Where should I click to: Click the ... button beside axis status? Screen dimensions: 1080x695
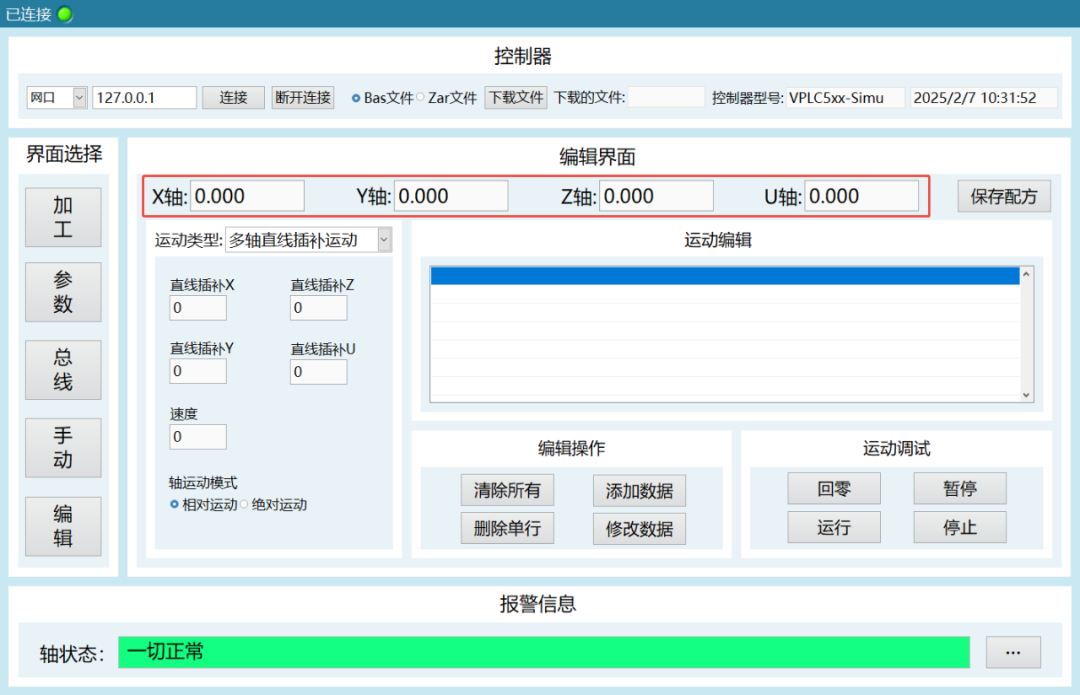[1013, 652]
